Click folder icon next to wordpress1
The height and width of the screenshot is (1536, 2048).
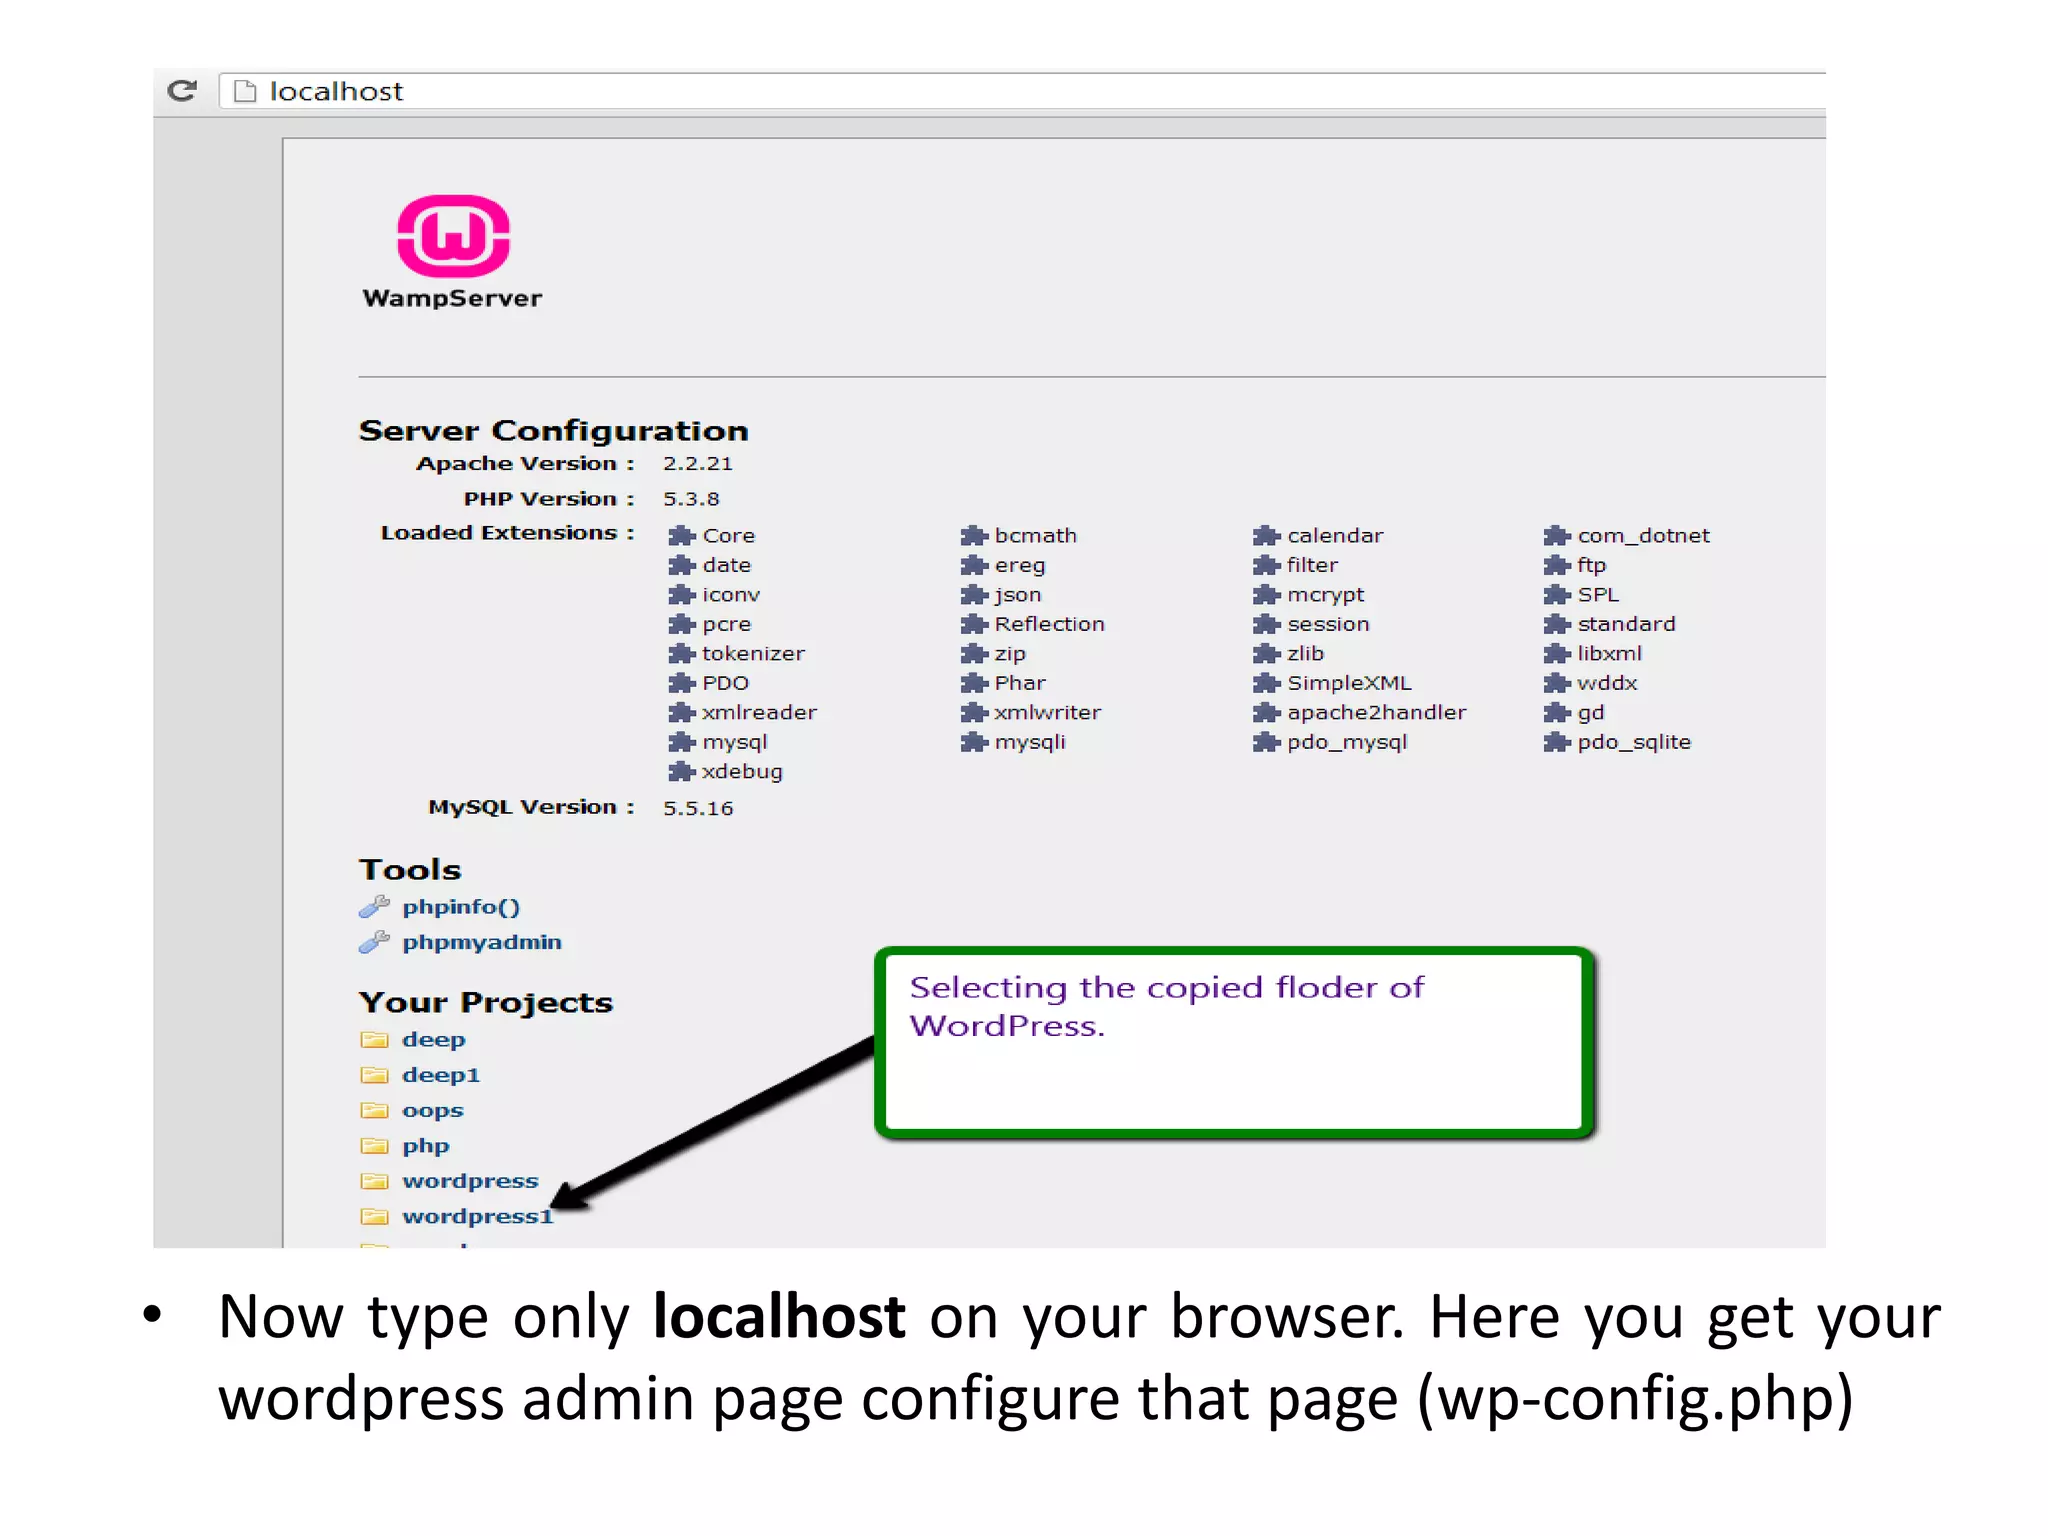pos(374,1217)
